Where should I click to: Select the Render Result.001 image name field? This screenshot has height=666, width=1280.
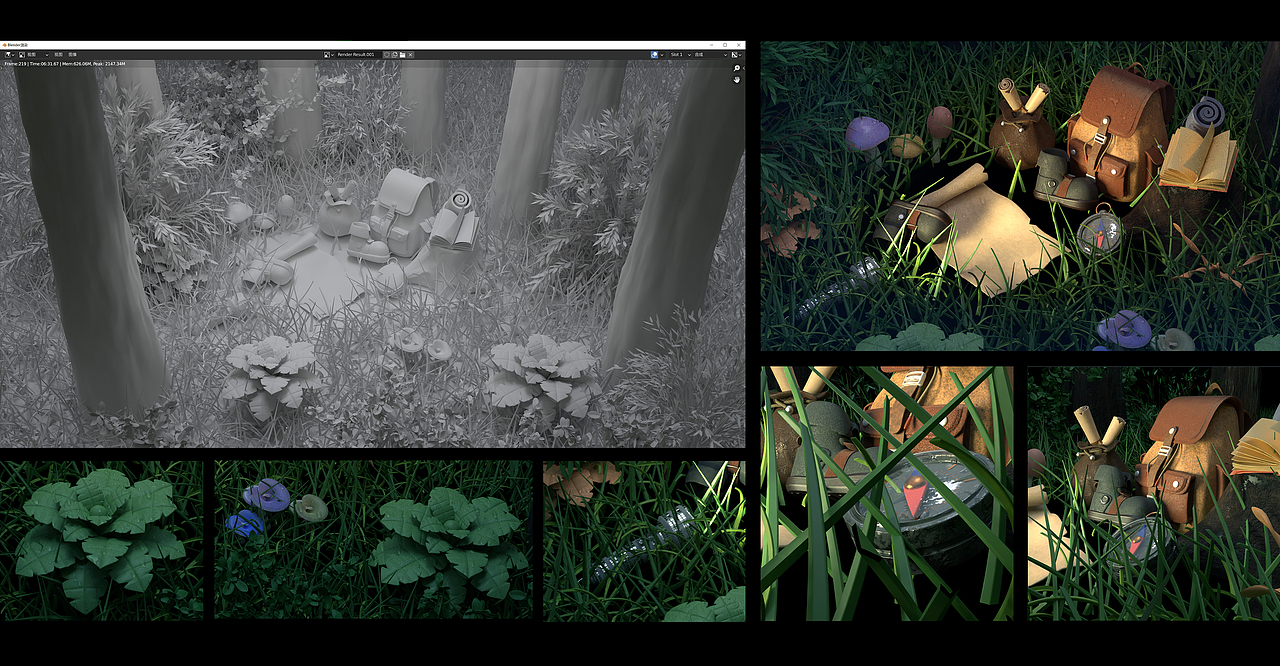pyautogui.click(x=360, y=54)
